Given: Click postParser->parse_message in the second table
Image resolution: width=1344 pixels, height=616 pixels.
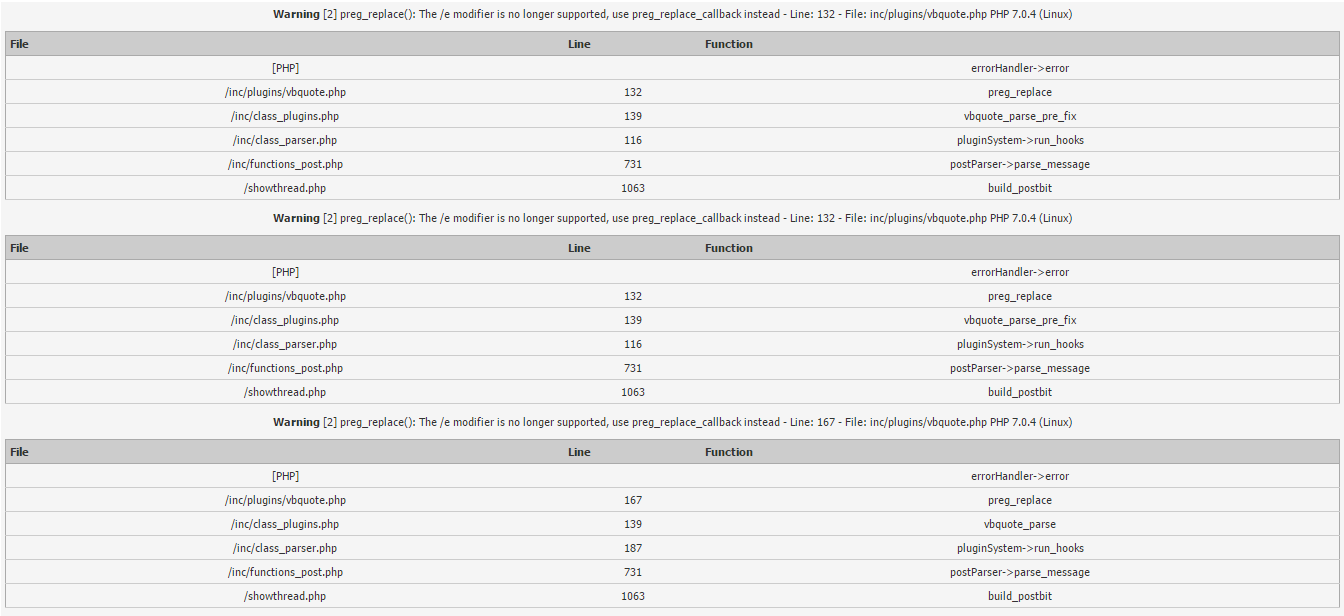Looking at the screenshot, I should pyautogui.click(x=1019, y=368).
